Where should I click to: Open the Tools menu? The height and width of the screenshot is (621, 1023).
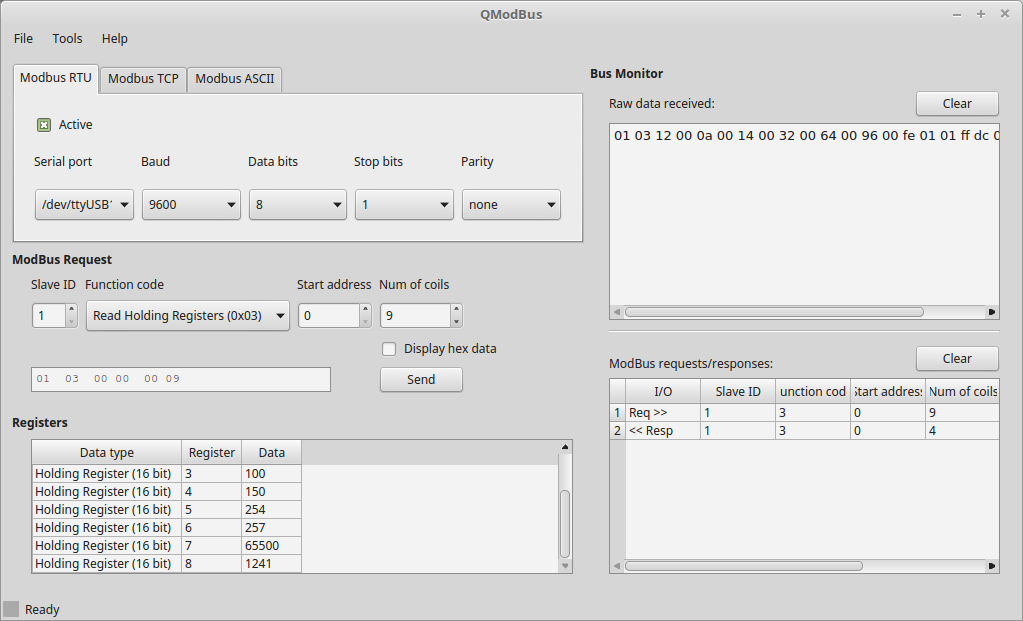[x=67, y=38]
